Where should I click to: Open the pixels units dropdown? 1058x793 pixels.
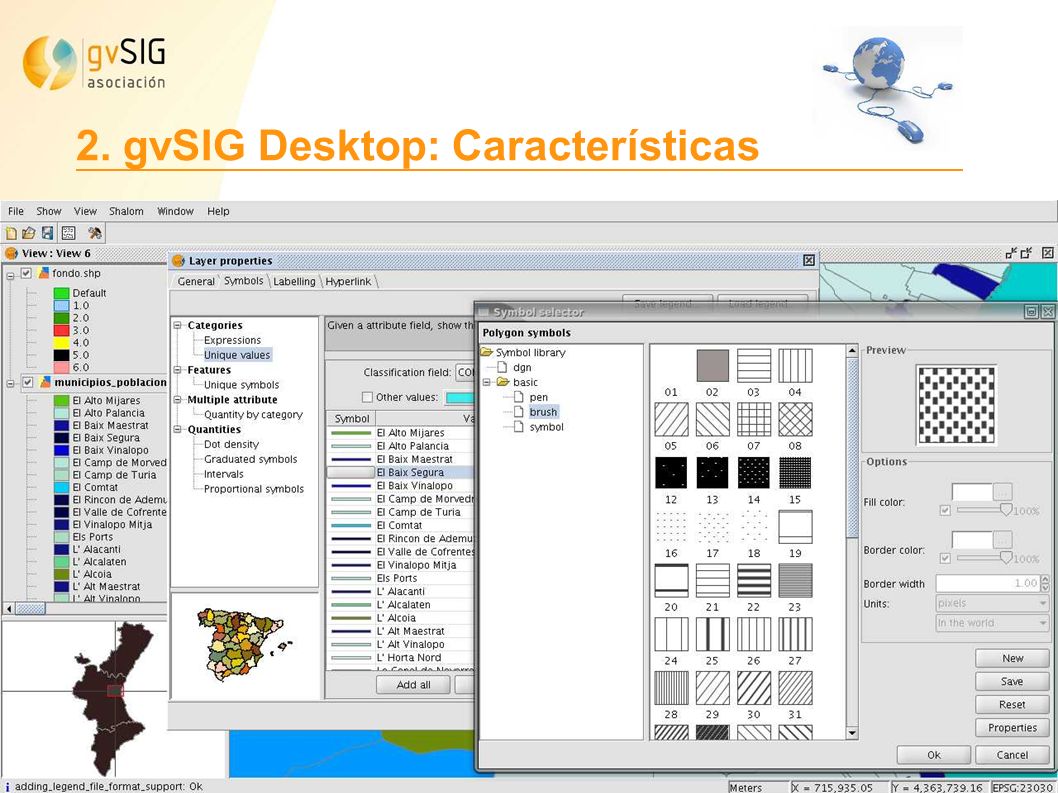pyautogui.click(x=991, y=603)
